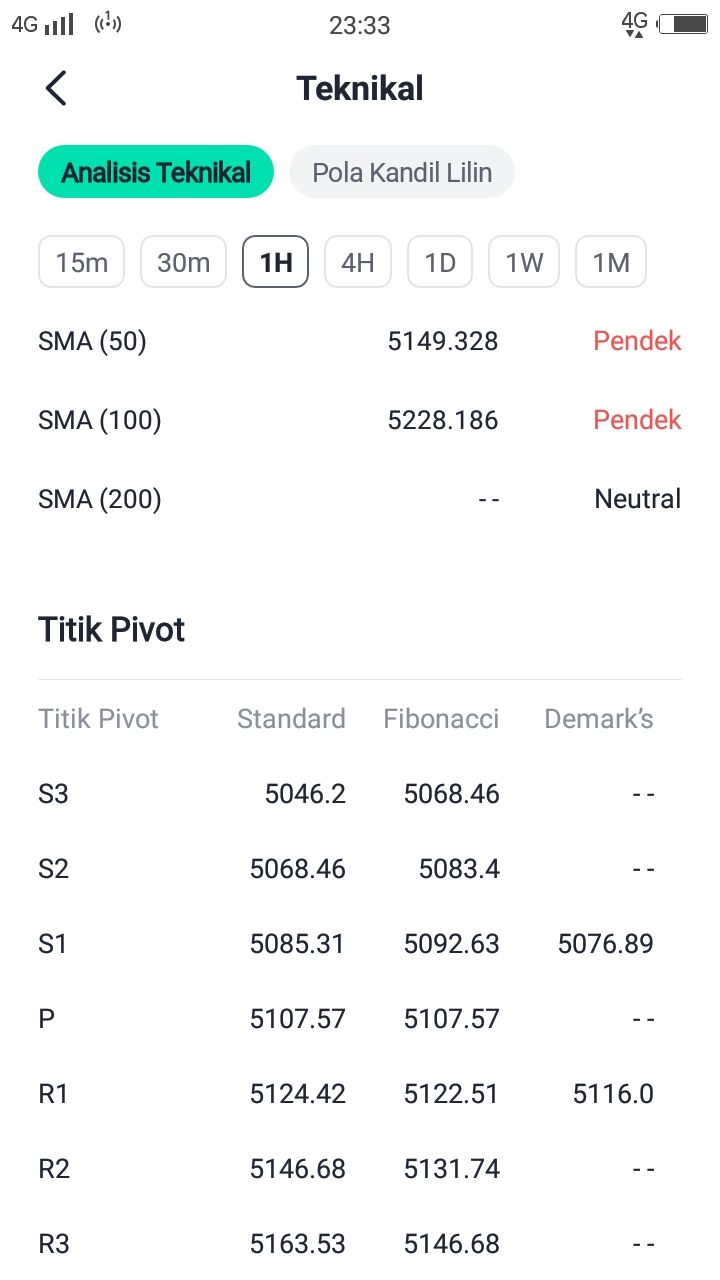This screenshot has width=720, height=1280.
Task: Open the Pola Kandil Lilin tab
Action: coord(402,172)
